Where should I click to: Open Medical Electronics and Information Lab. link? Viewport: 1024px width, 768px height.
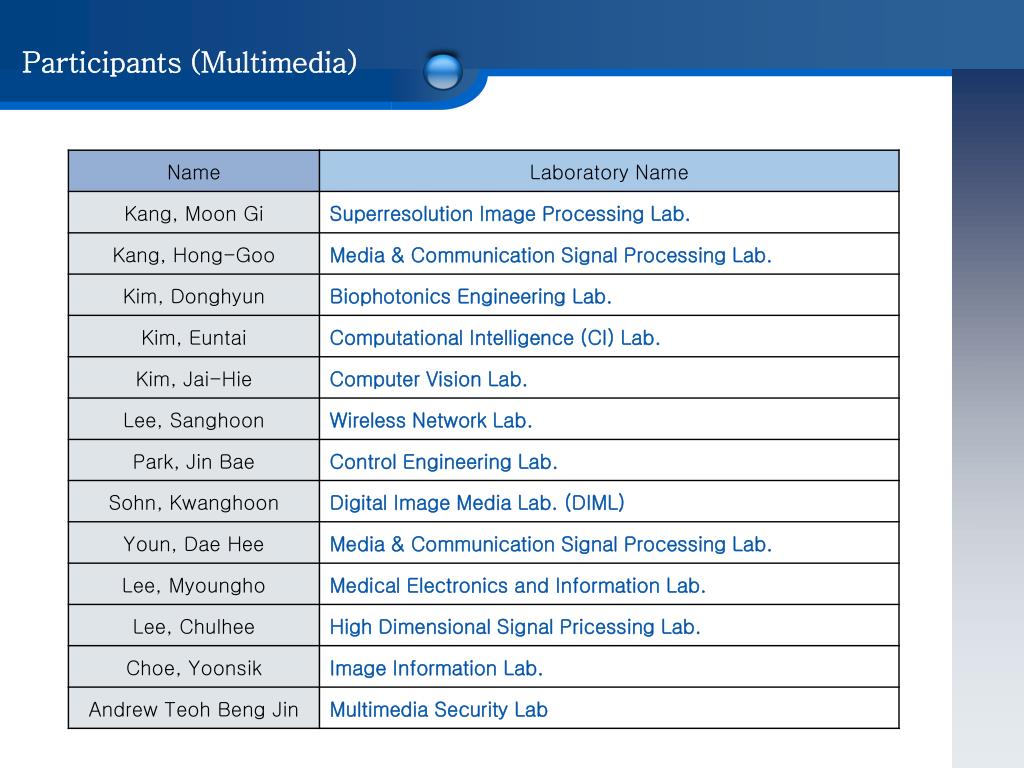517,586
